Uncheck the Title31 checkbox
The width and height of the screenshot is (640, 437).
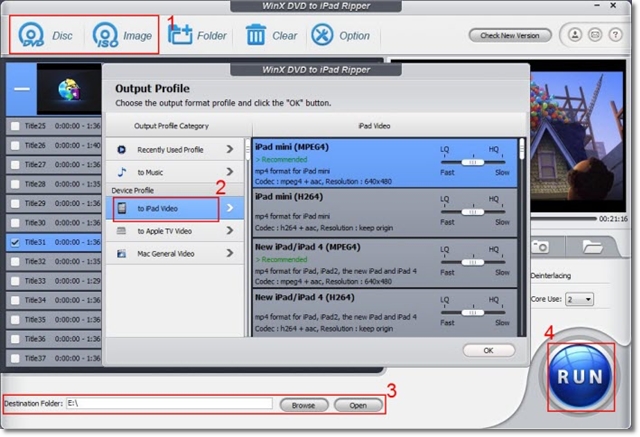[x=14, y=242]
